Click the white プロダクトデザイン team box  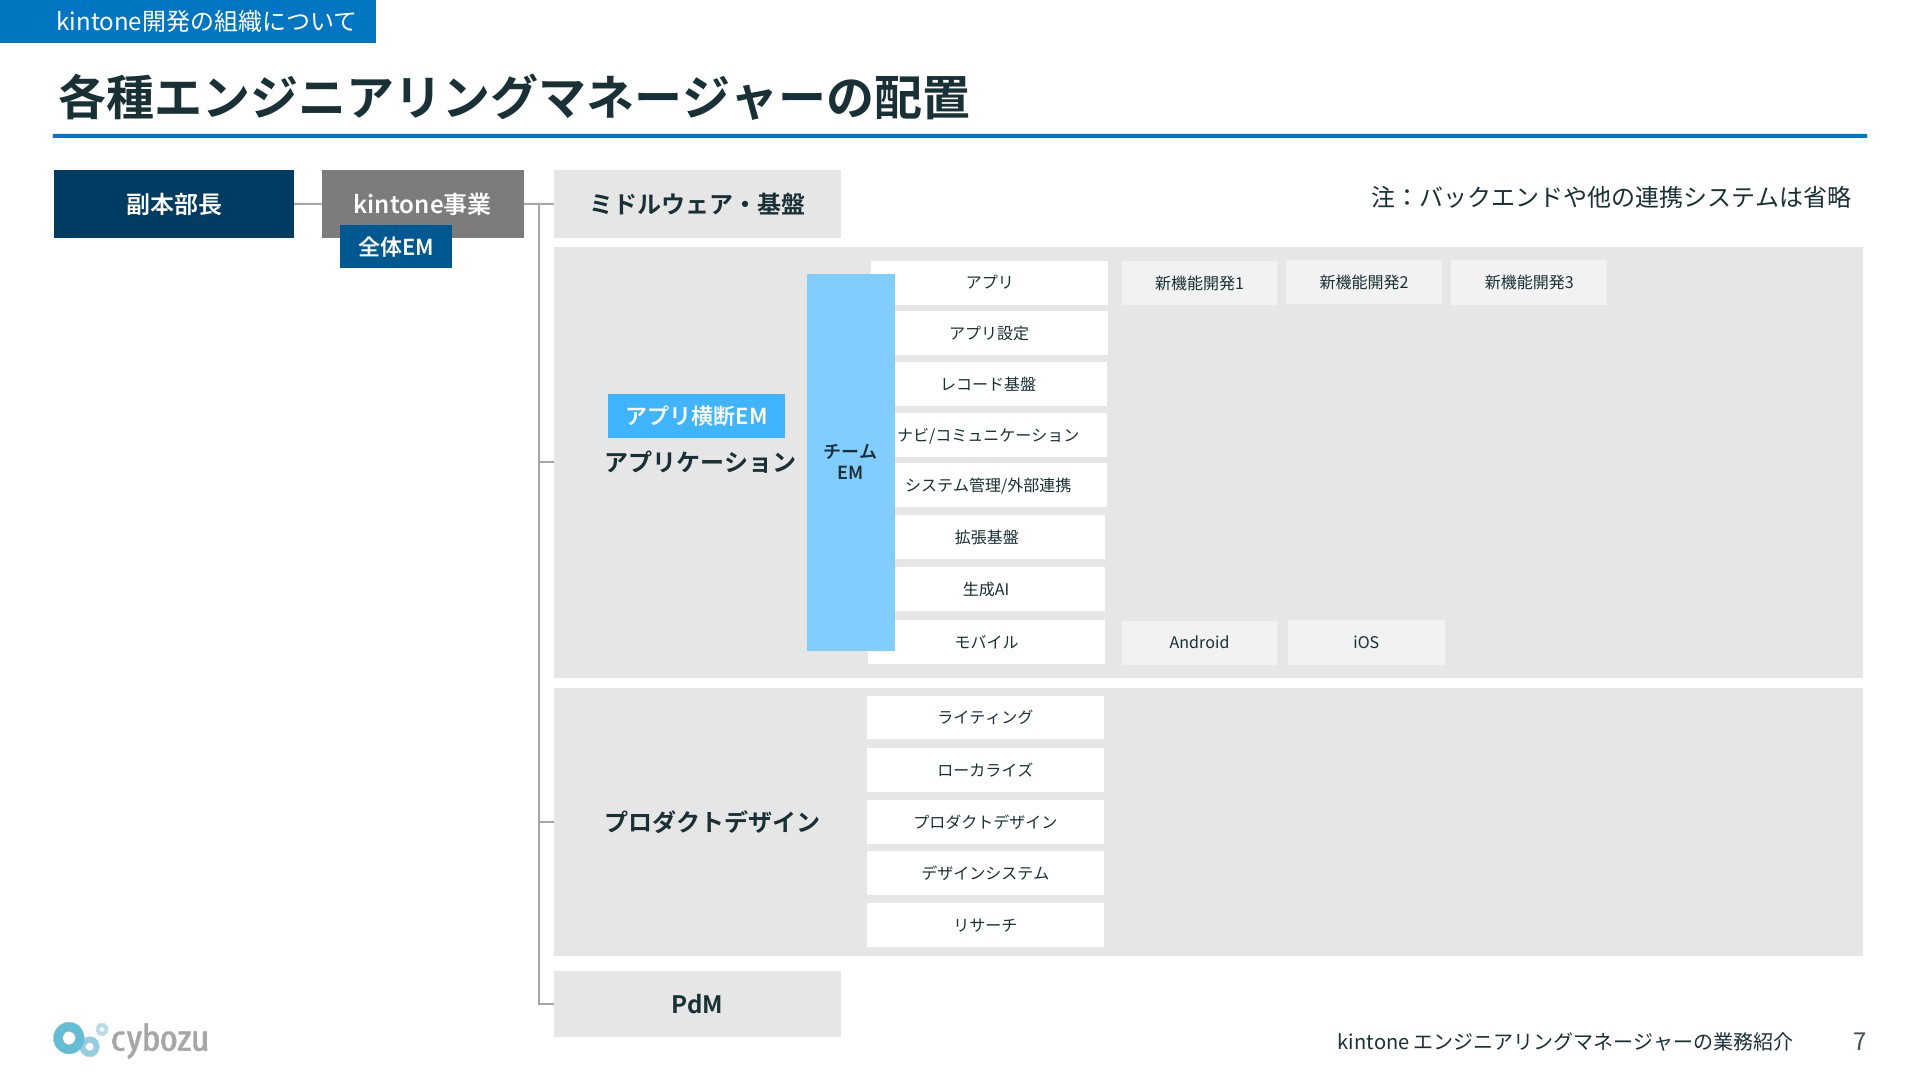click(x=985, y=822)
